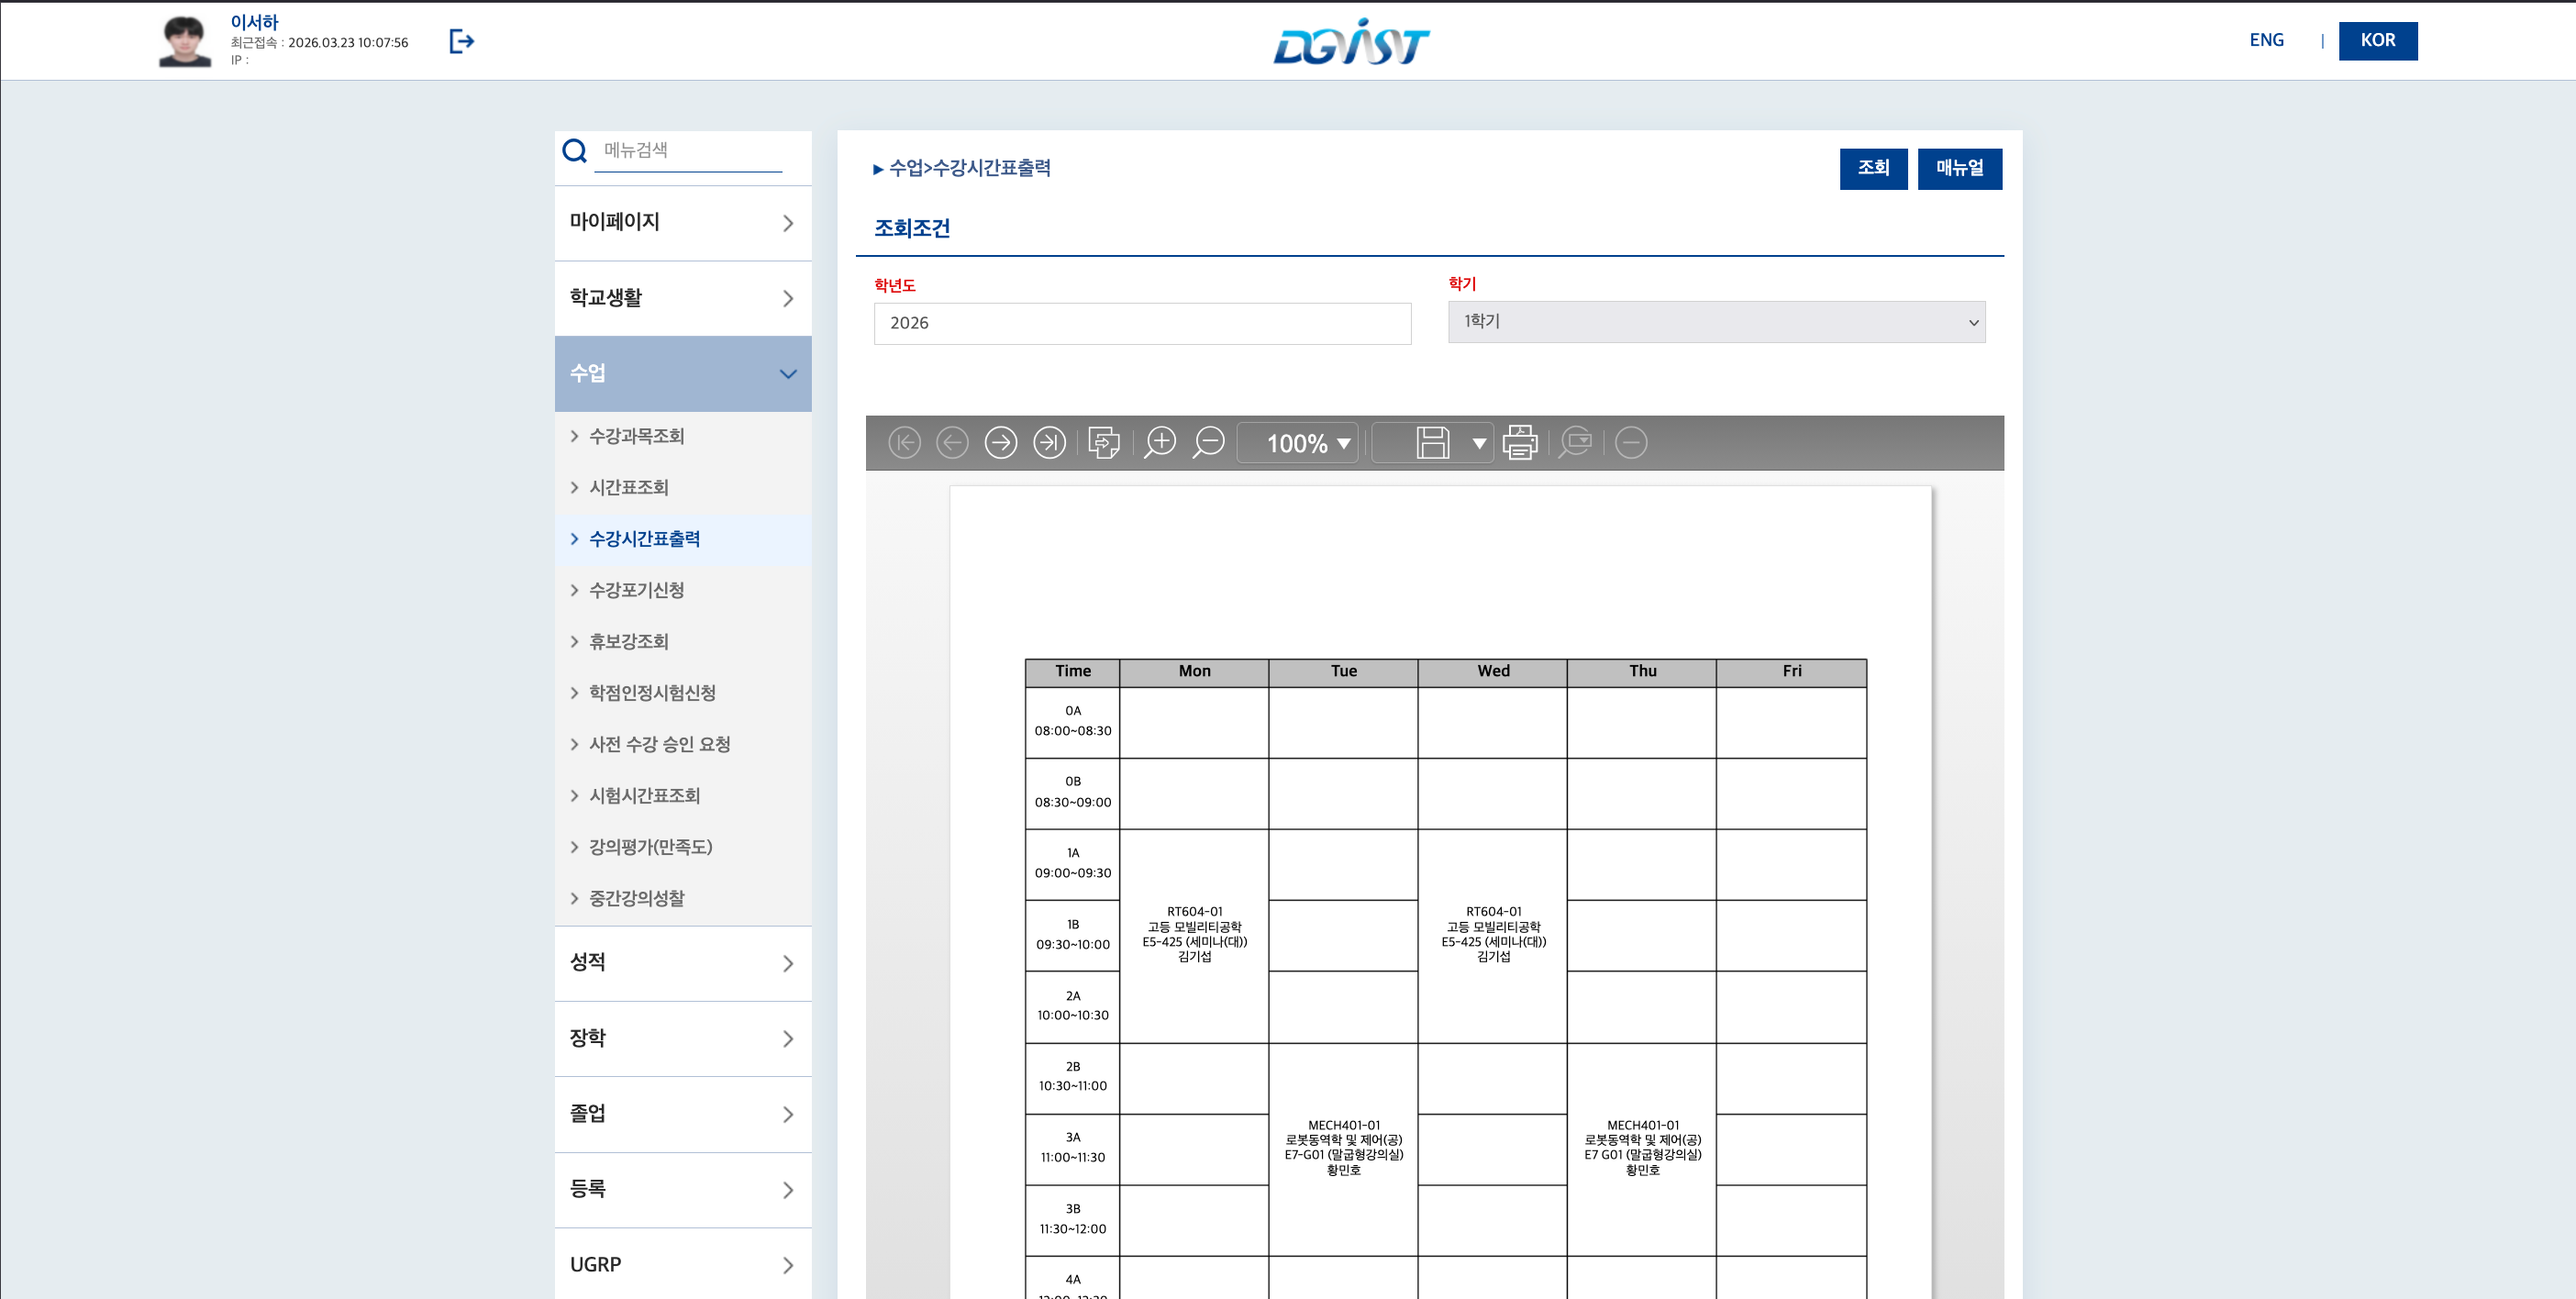Open 수강포기신청 submenu item
Screen dimensions: 2576x1299
click(x=637, y=590)
